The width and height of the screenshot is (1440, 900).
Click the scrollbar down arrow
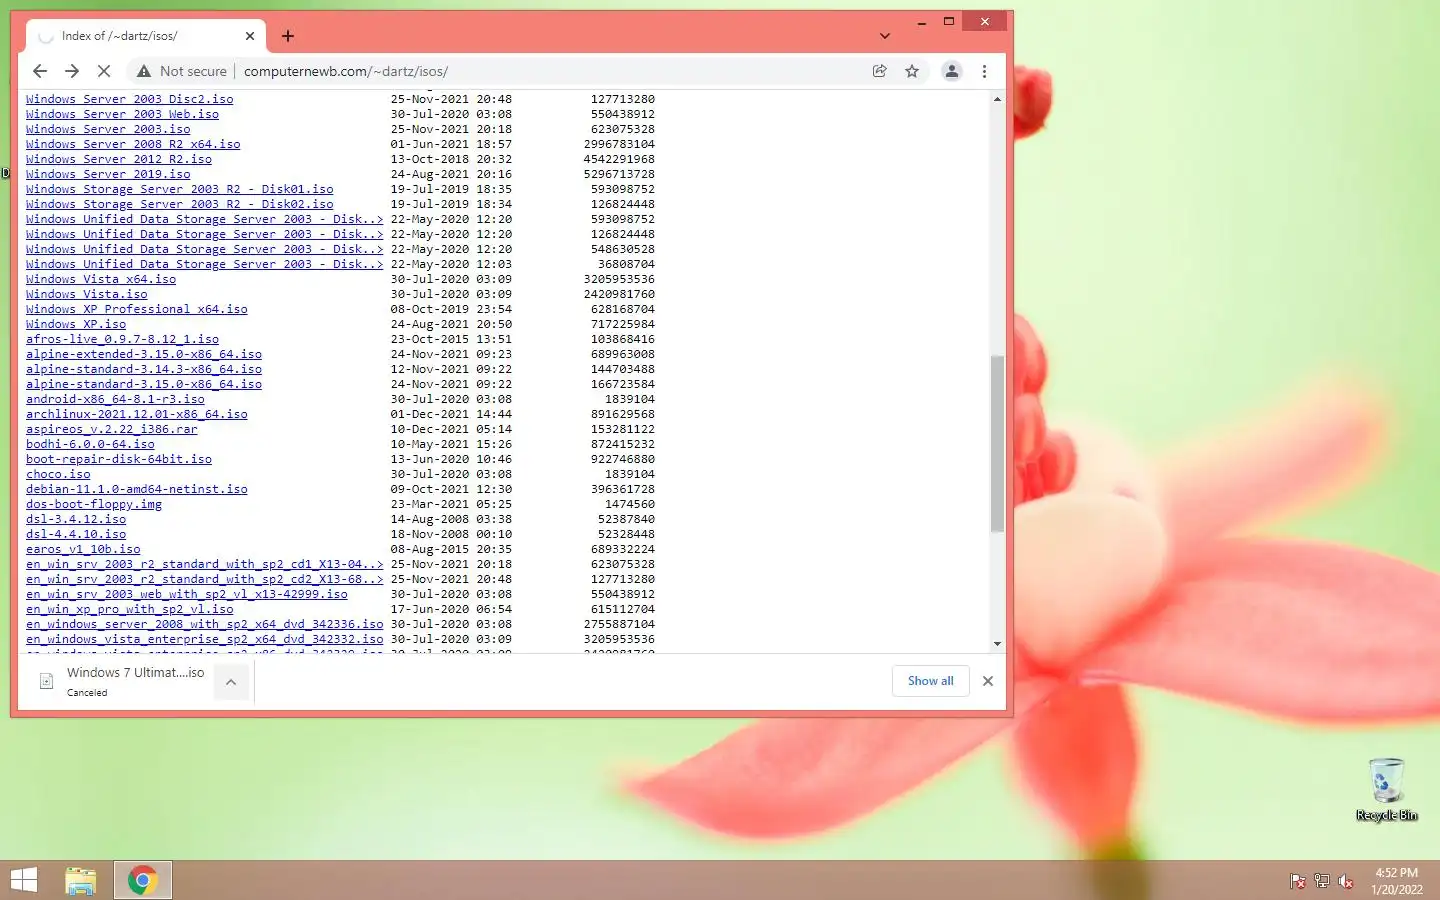click(997, 644)
